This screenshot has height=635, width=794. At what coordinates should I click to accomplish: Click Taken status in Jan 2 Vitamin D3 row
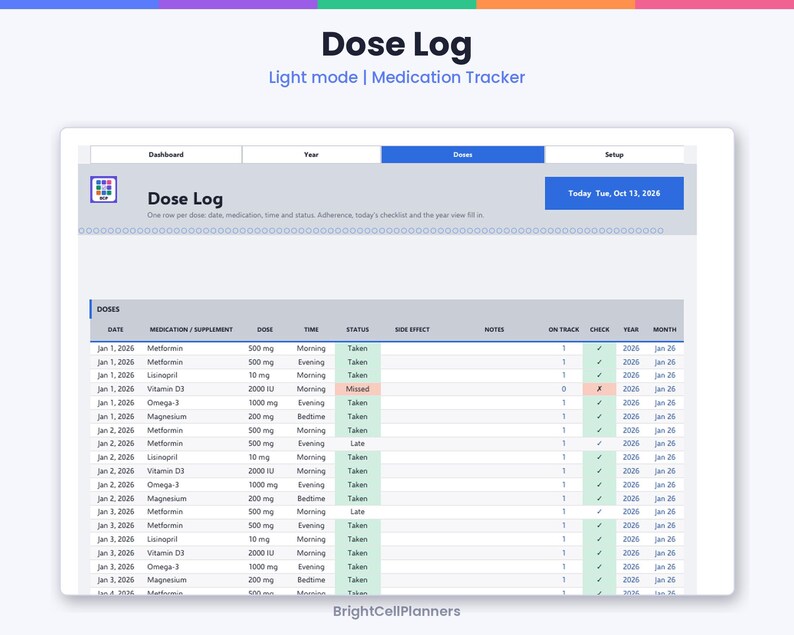pyautogui.click(x=358, y=471)
